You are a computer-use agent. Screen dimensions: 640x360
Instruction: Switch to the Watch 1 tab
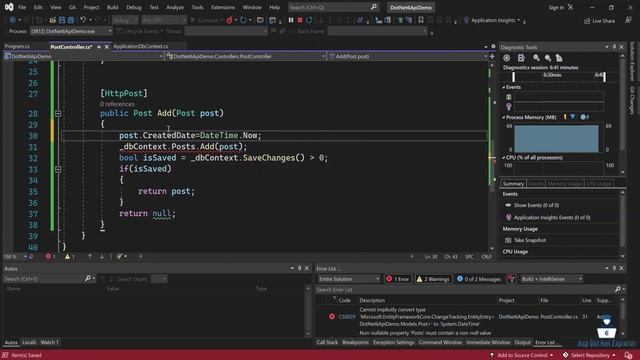click(x=49, y=342)
